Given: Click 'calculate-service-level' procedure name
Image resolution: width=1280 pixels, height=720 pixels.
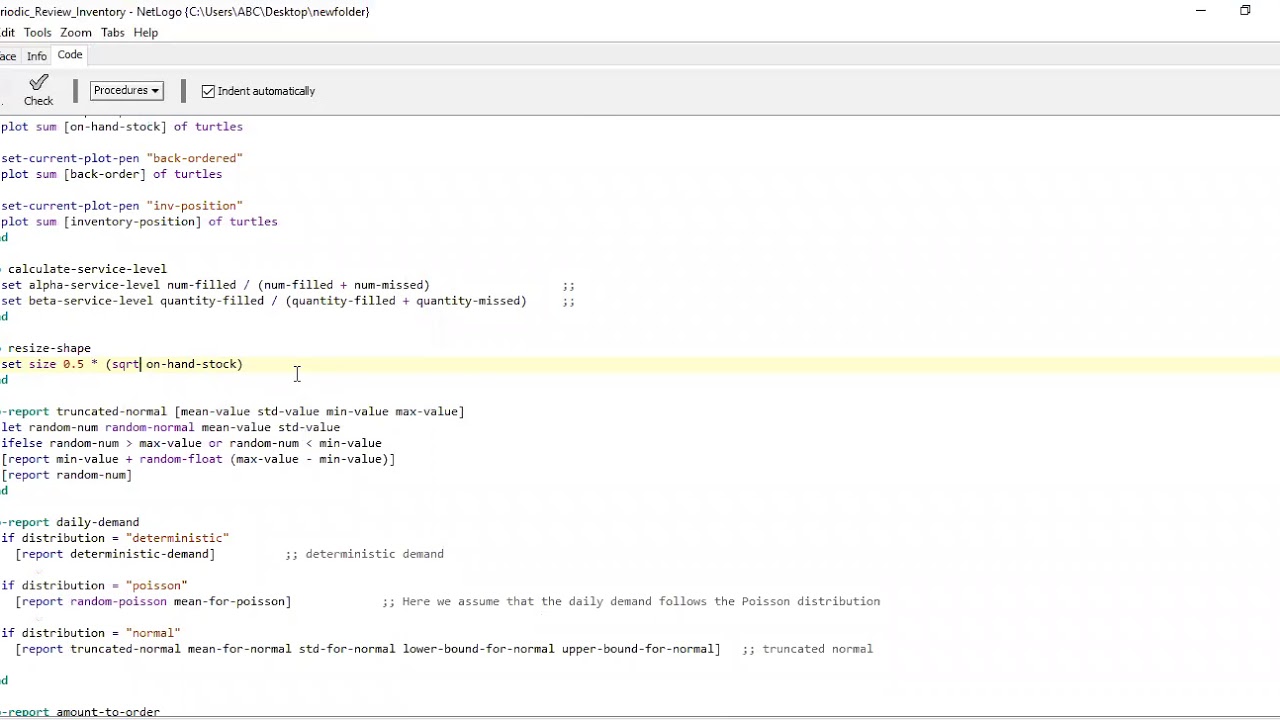Looking at the screenshot, I should tap(87, 269).
